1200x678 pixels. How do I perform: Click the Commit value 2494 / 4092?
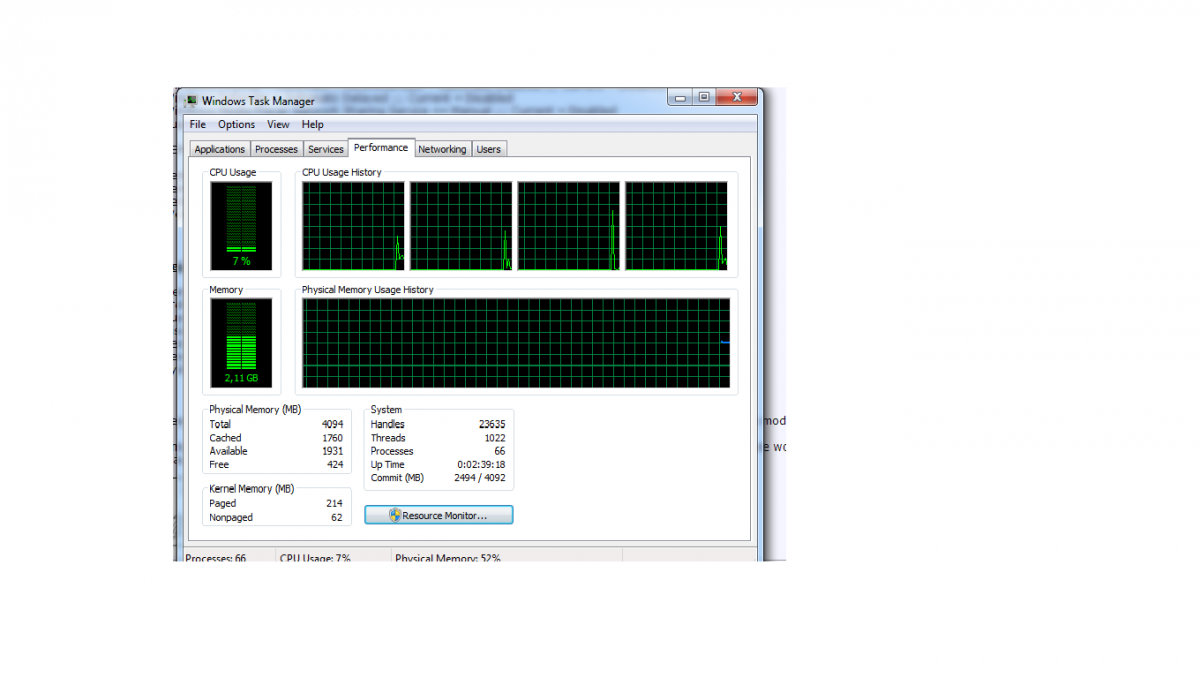coord(480,478)
